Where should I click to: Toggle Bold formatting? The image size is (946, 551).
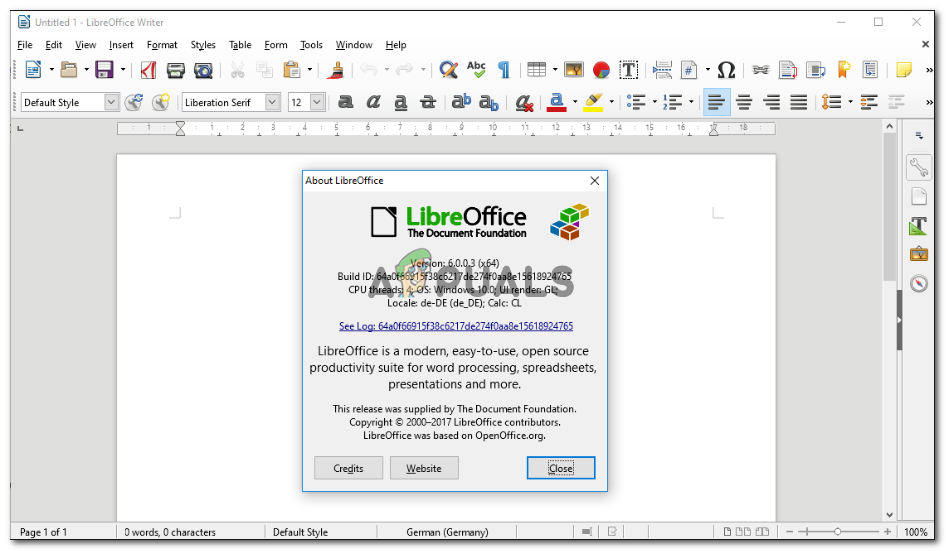[346, 102]
